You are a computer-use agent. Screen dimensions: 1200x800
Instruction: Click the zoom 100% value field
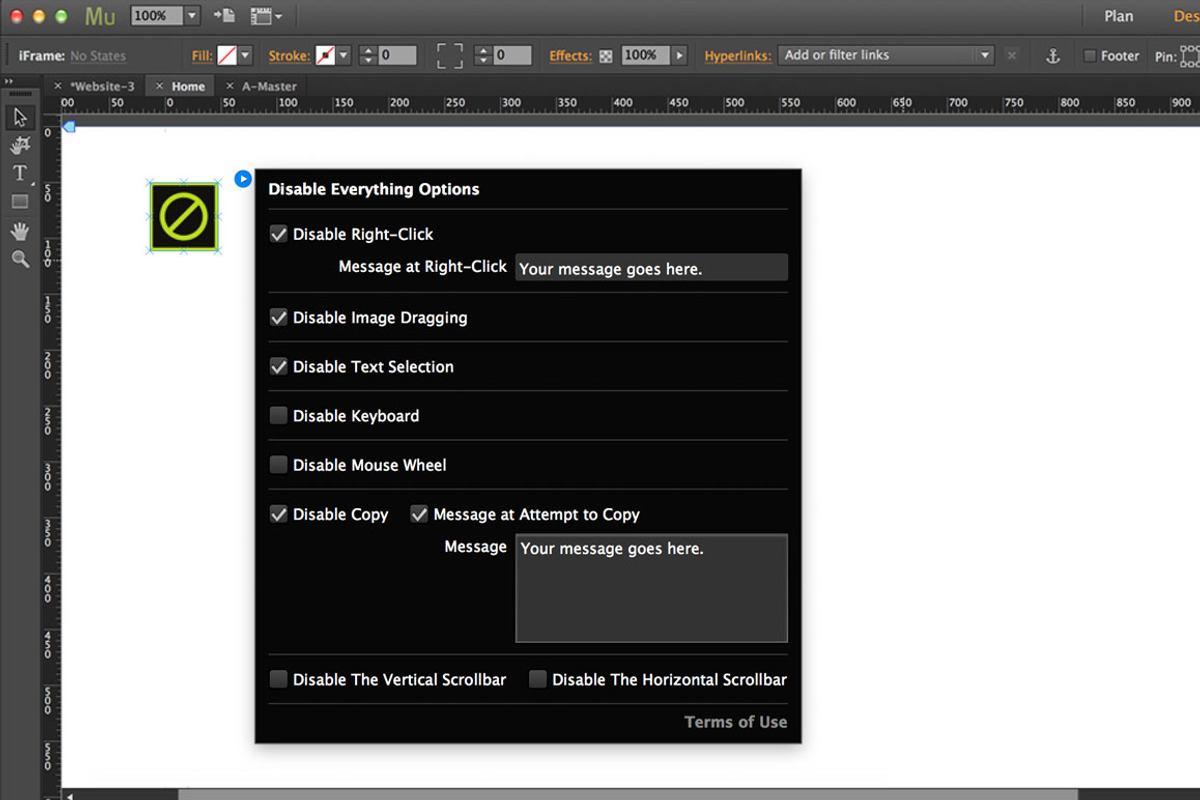click(x=157, y=16)
